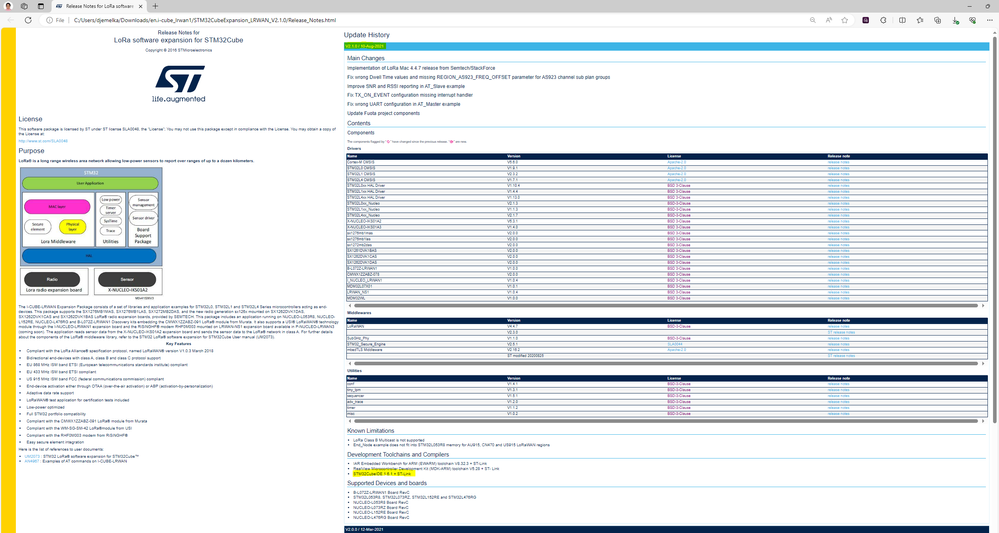Image resolution: width=999 pixels, height=533 pixels.
Task: Open the UM2073 user manual link
Action: [32, 457]
